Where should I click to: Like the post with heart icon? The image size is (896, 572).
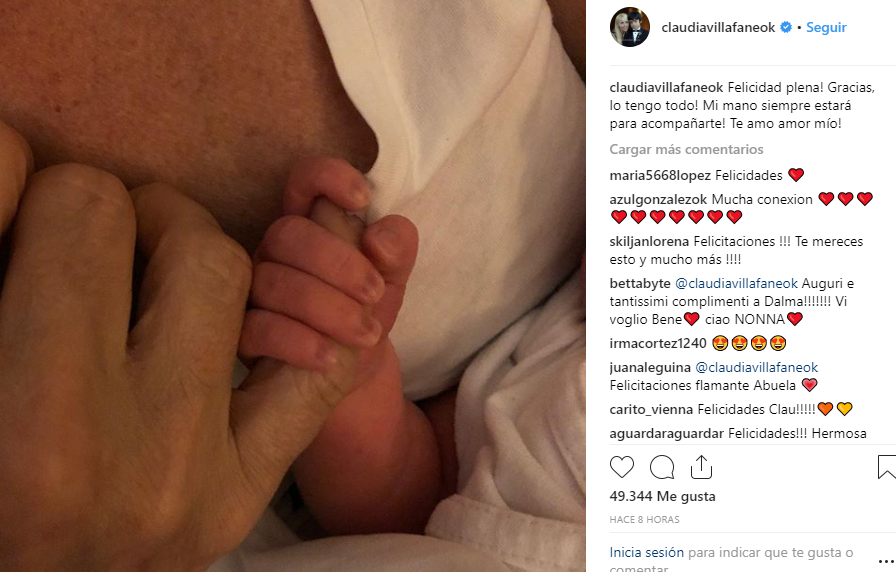[x=622, y=467]
